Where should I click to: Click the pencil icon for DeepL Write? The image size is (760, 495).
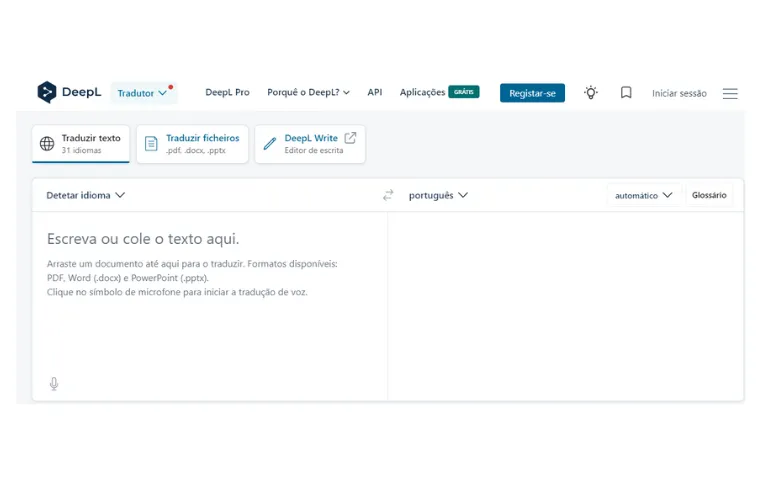click(269, 144)
